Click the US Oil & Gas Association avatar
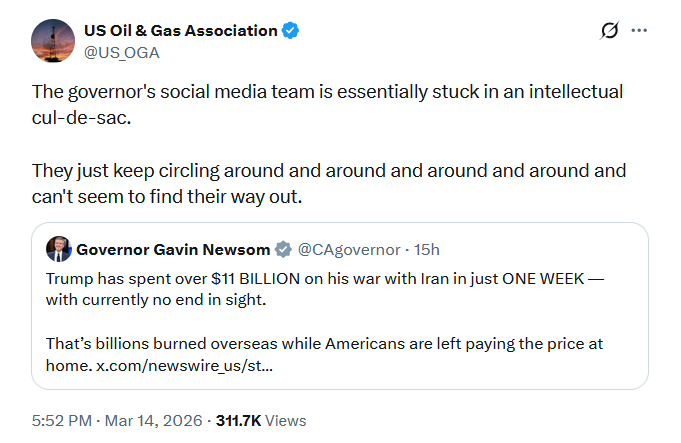Screen dimensions: 681x443 51,40
